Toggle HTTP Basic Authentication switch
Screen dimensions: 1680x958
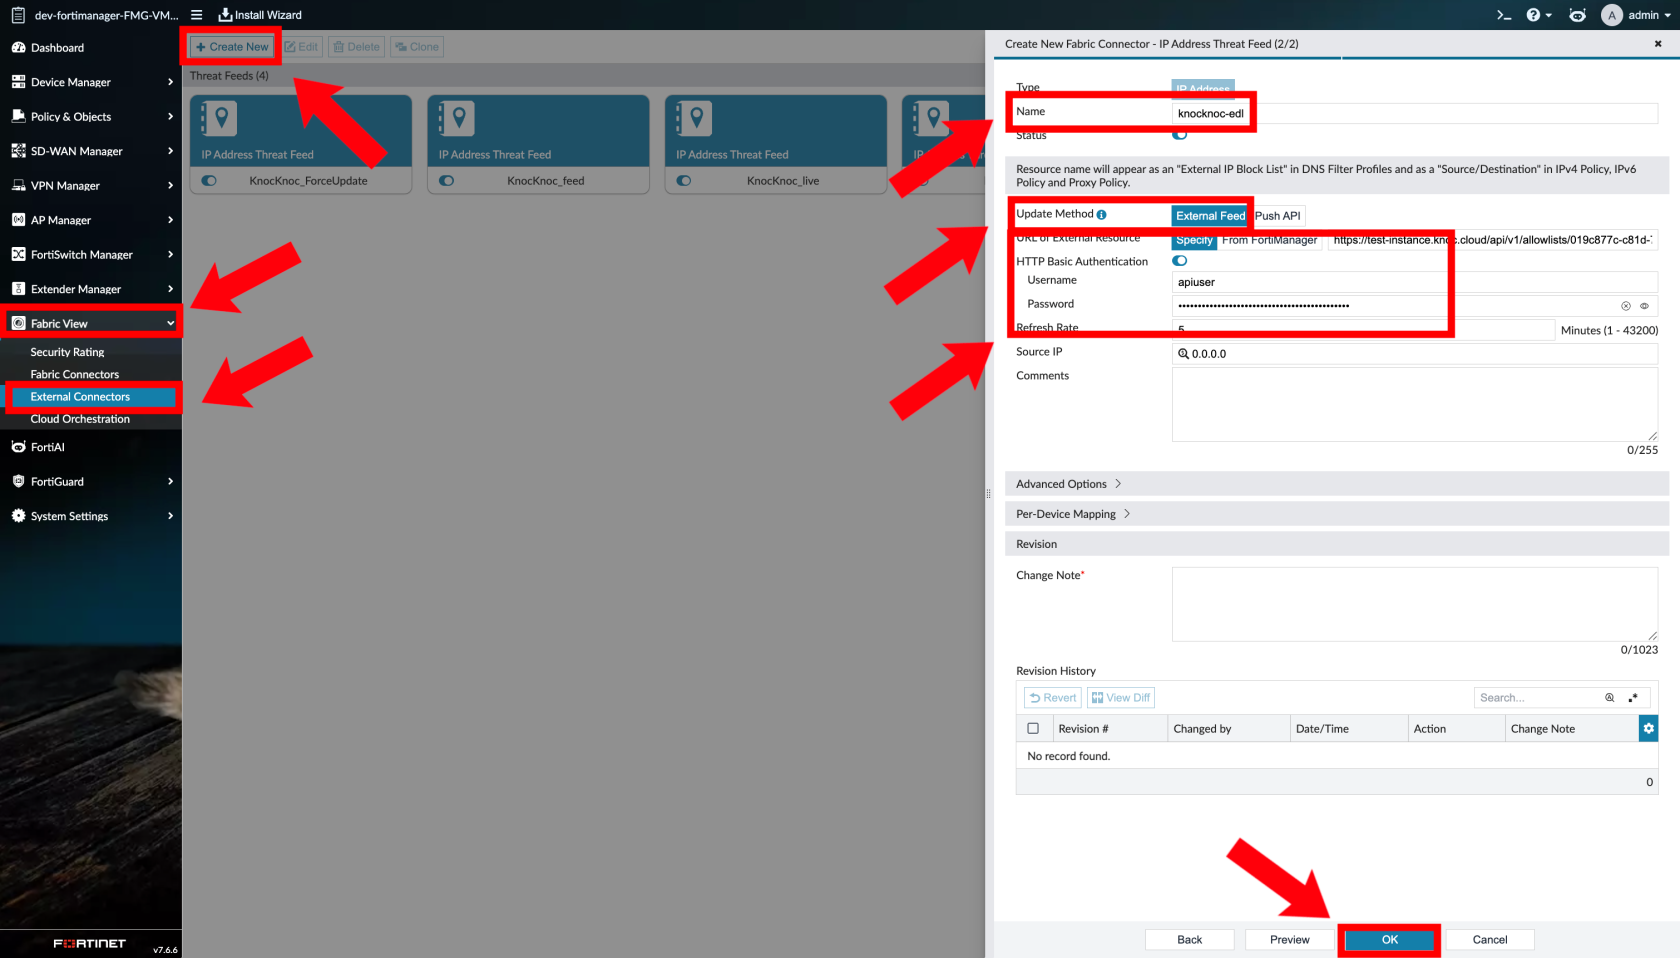1179,260
